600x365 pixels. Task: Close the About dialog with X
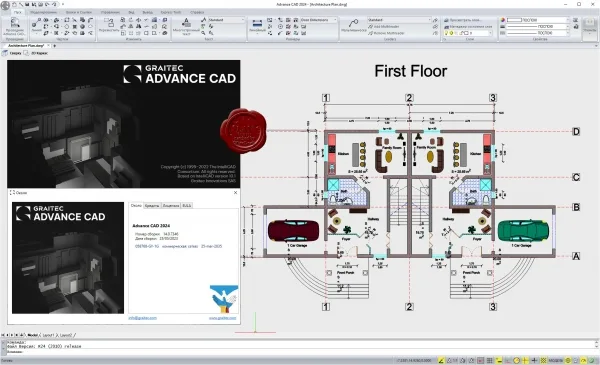(x=235, y=192)
